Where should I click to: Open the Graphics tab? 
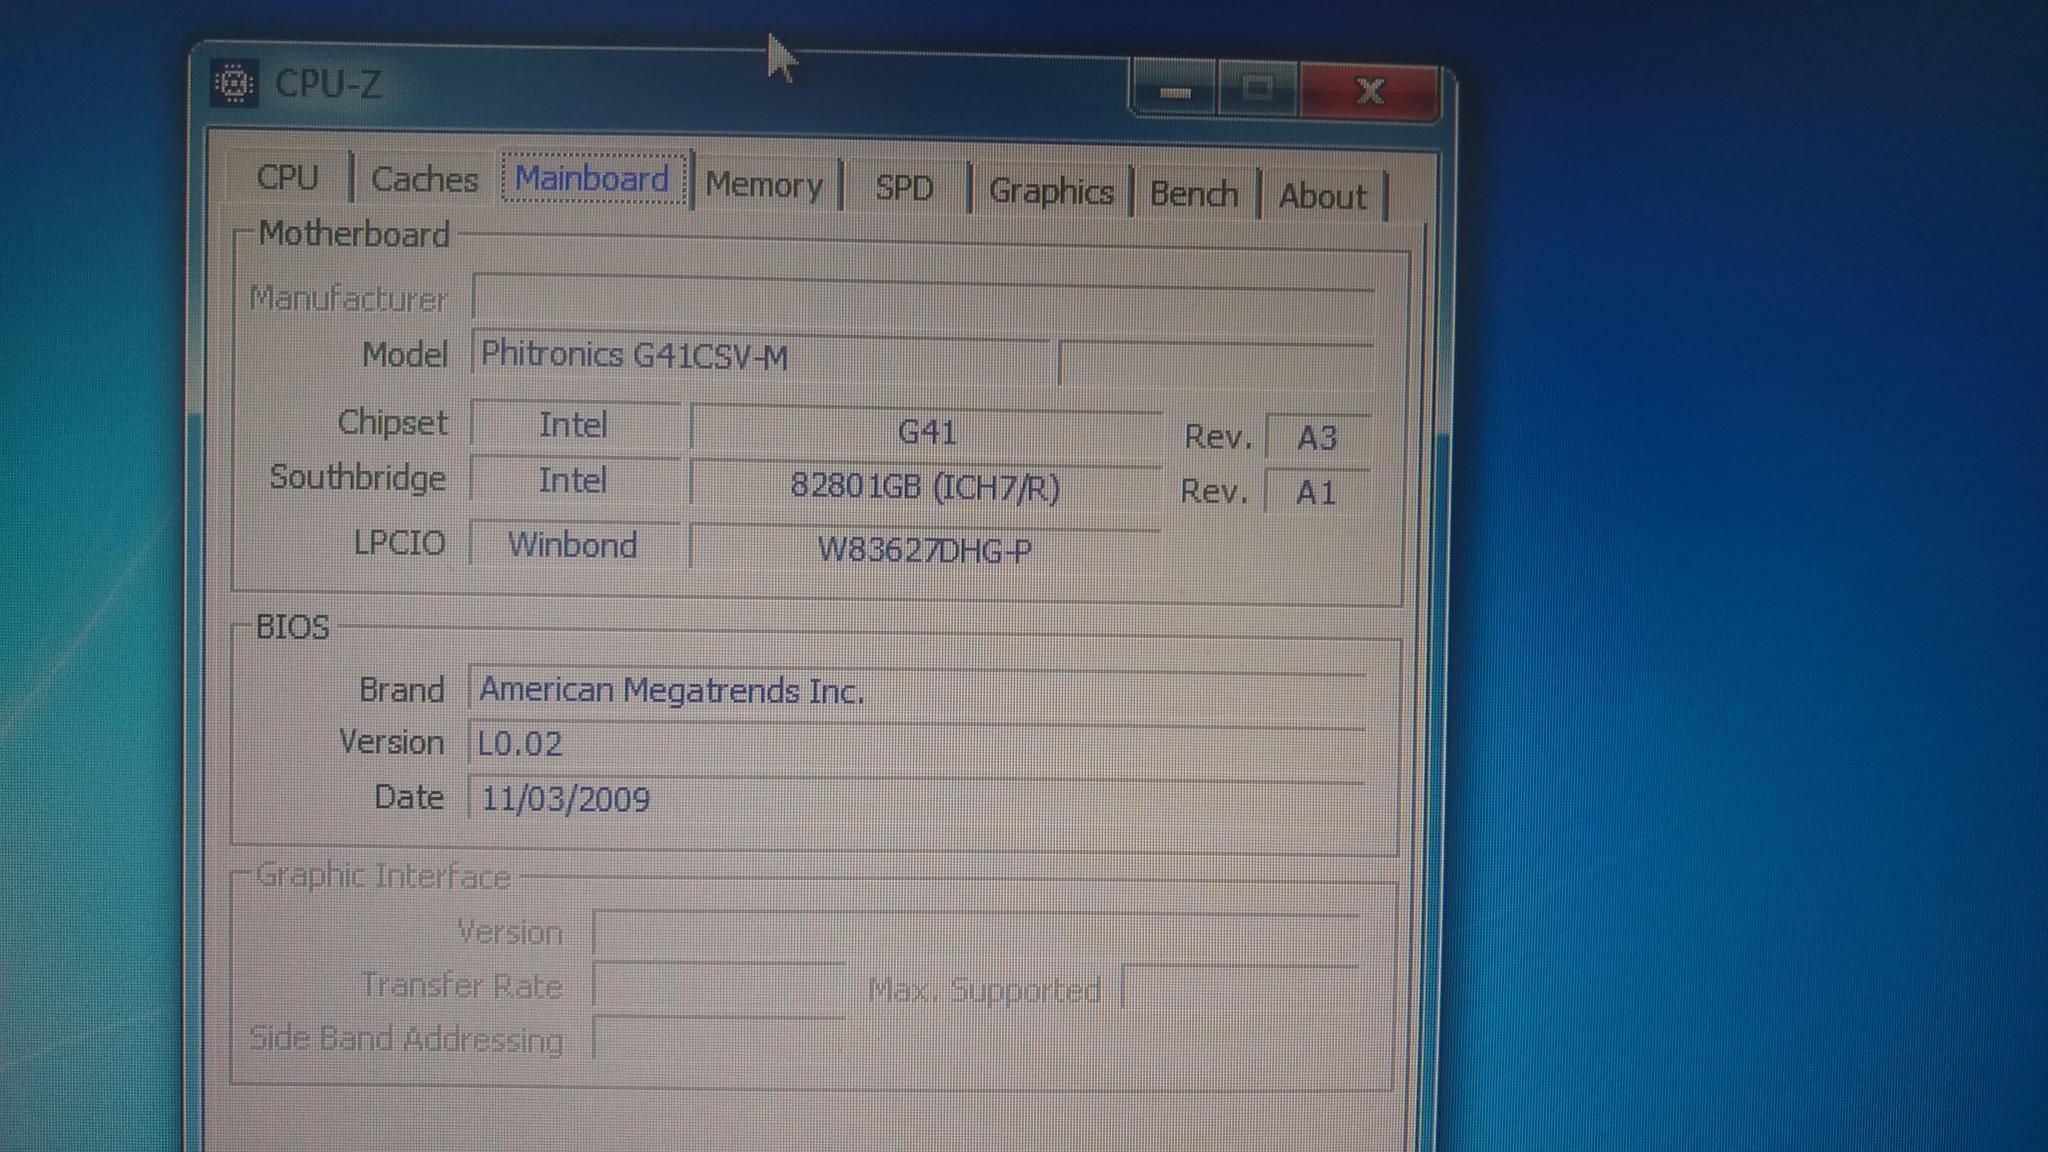point(1050,191)
